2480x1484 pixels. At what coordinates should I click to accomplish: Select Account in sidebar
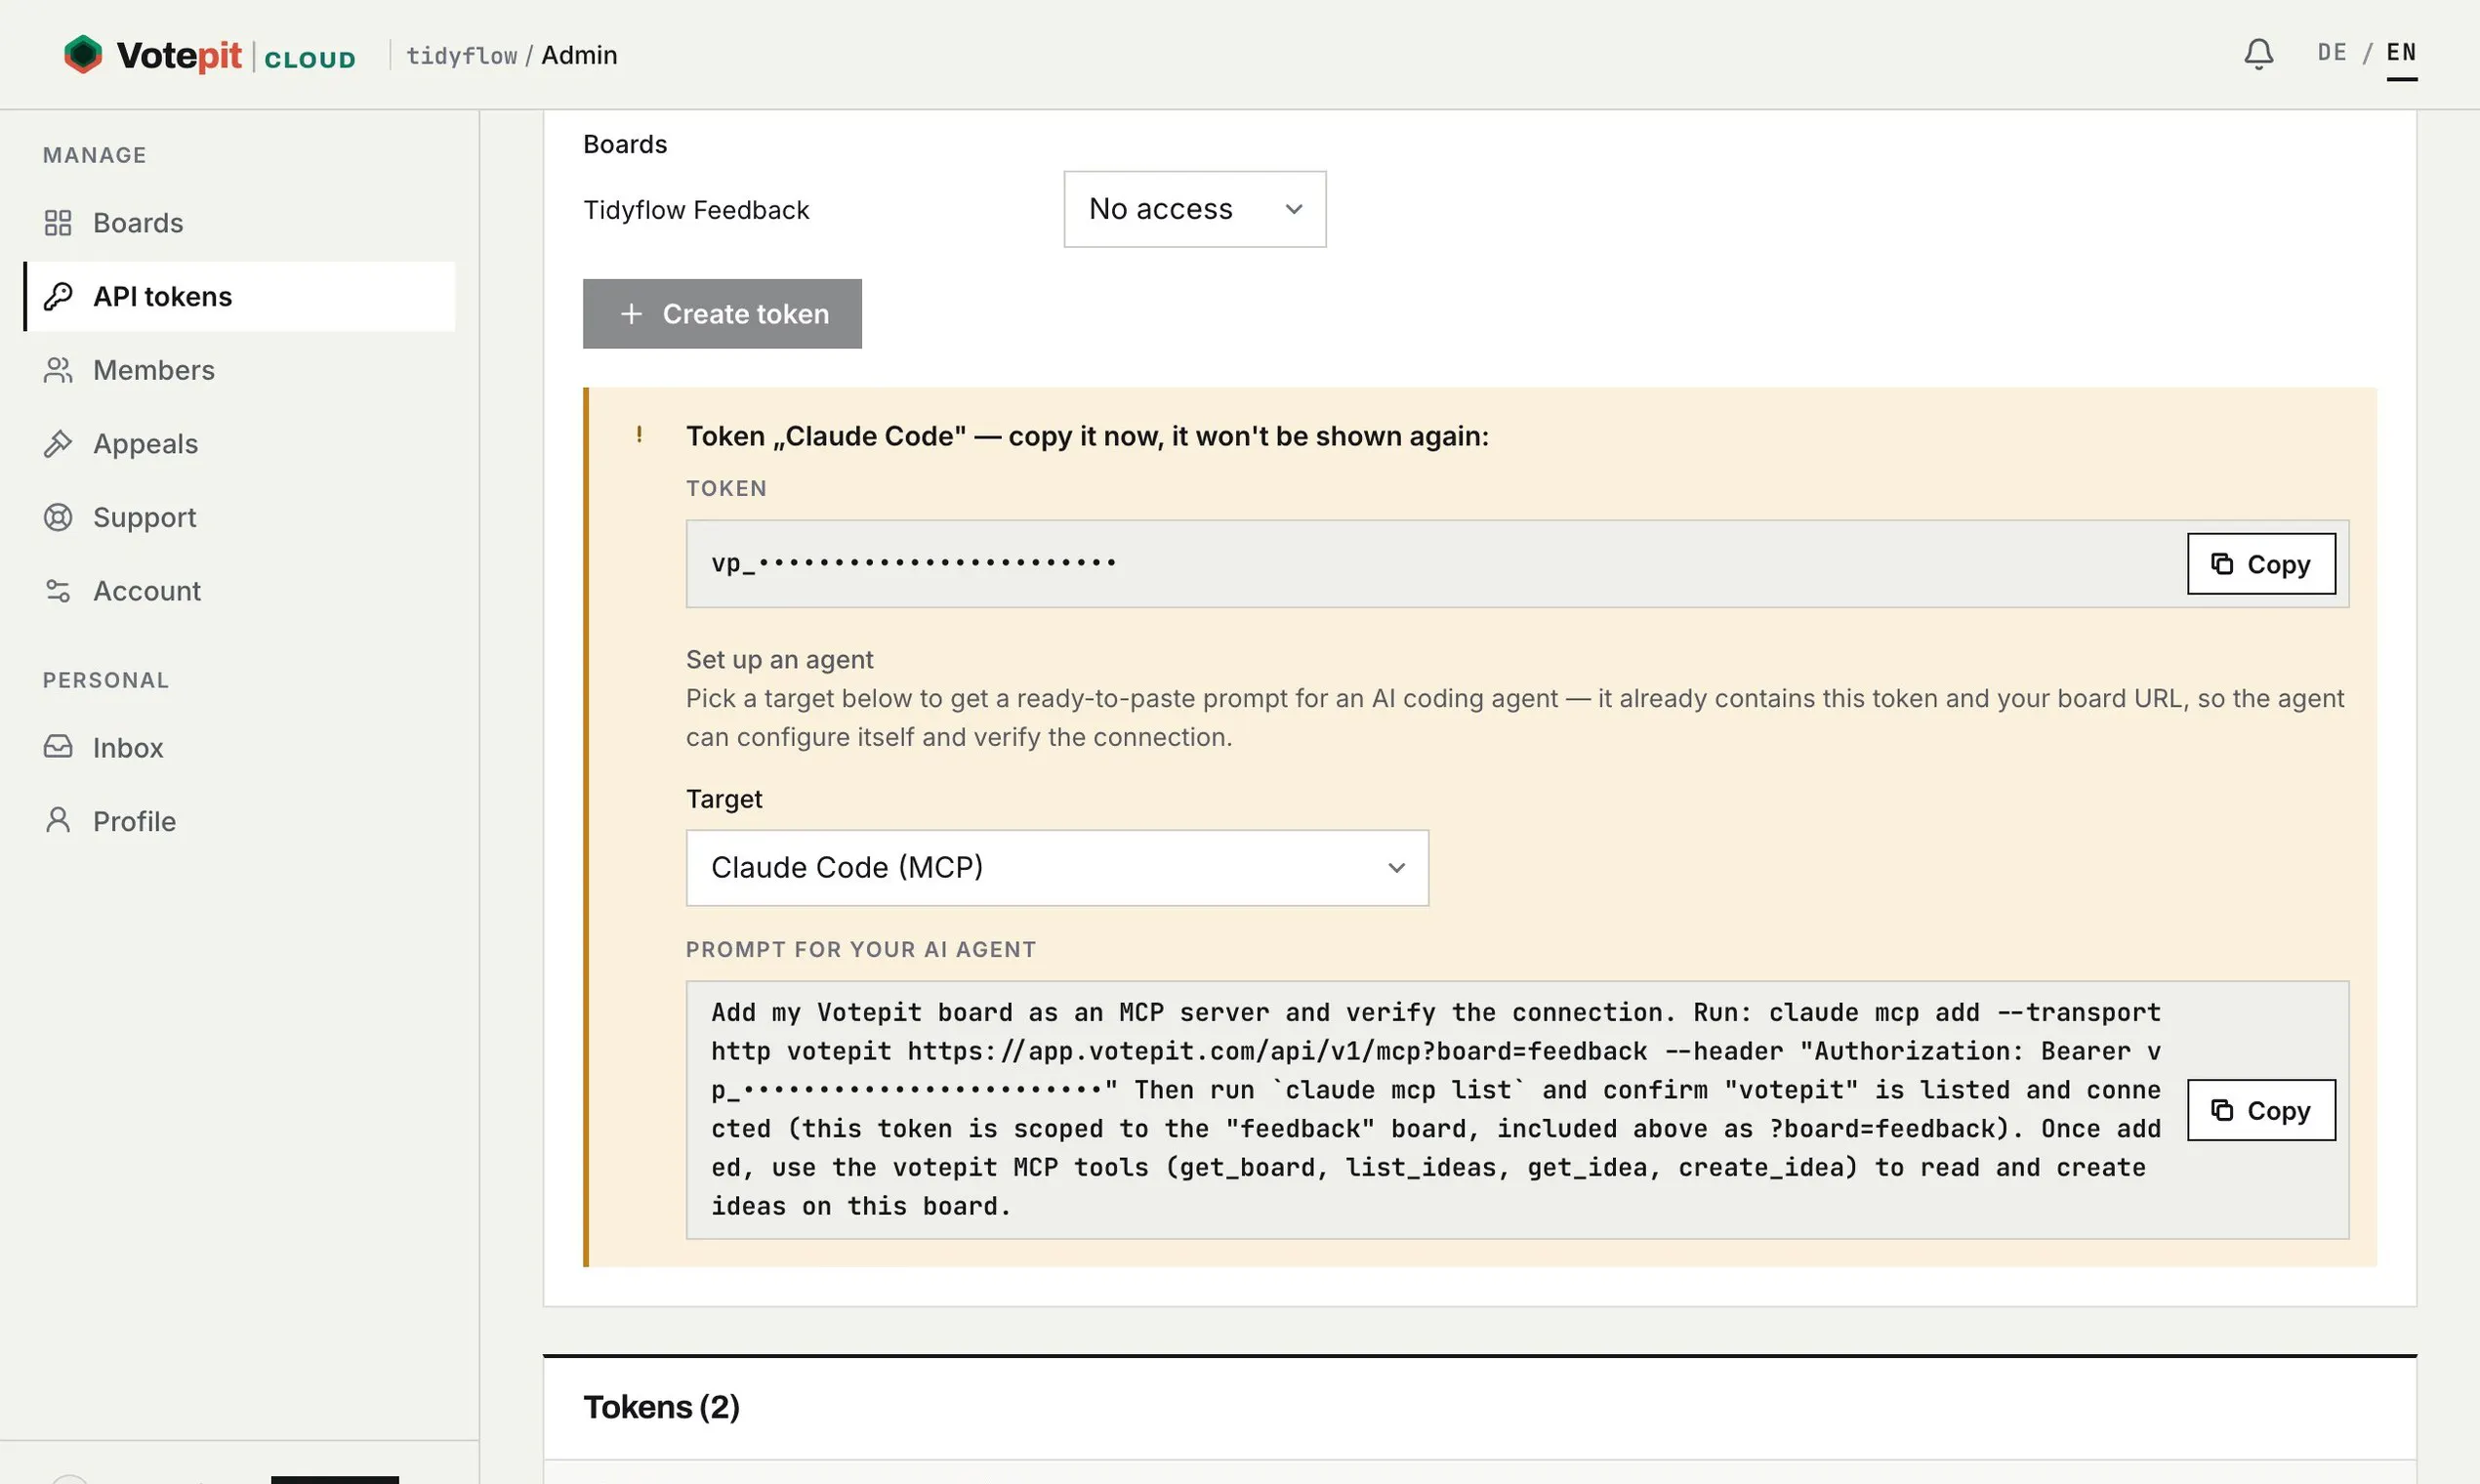tap(240, 591)
